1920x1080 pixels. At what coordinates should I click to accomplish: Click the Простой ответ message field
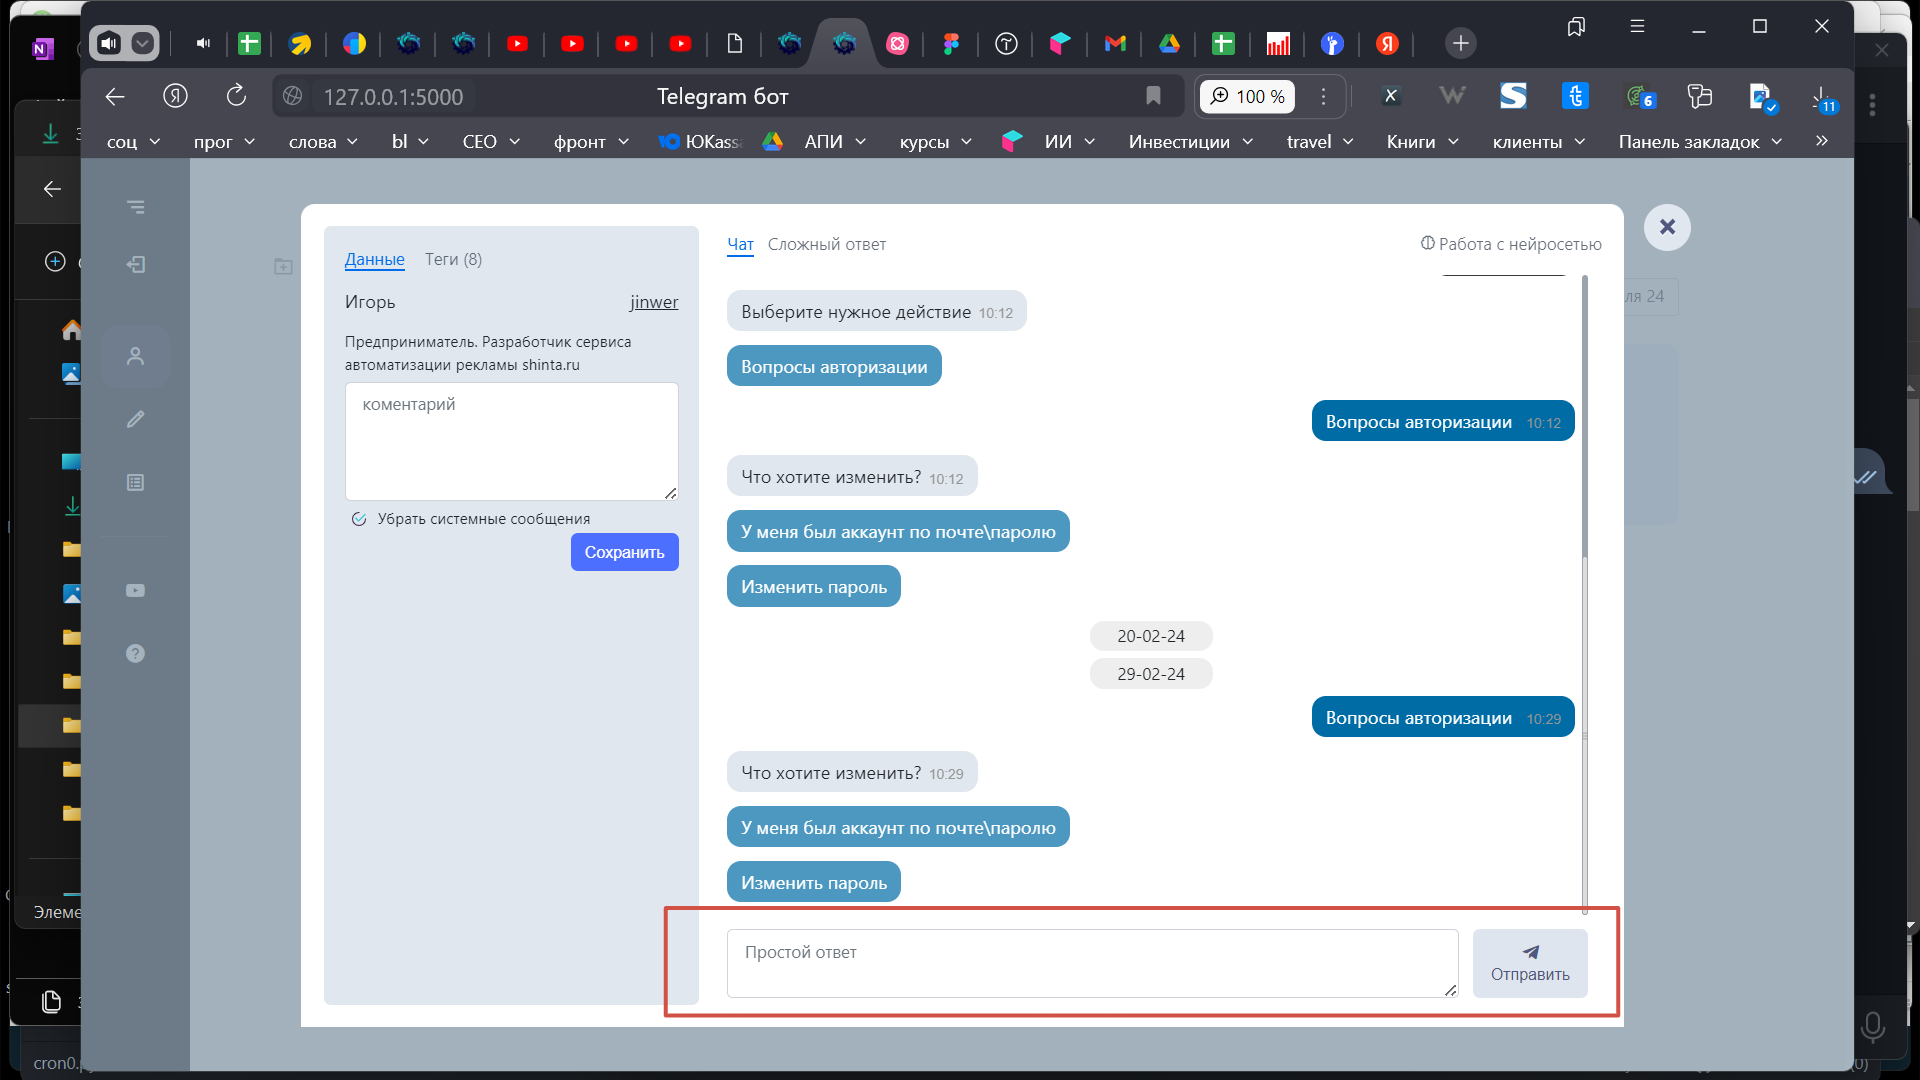1092,963
